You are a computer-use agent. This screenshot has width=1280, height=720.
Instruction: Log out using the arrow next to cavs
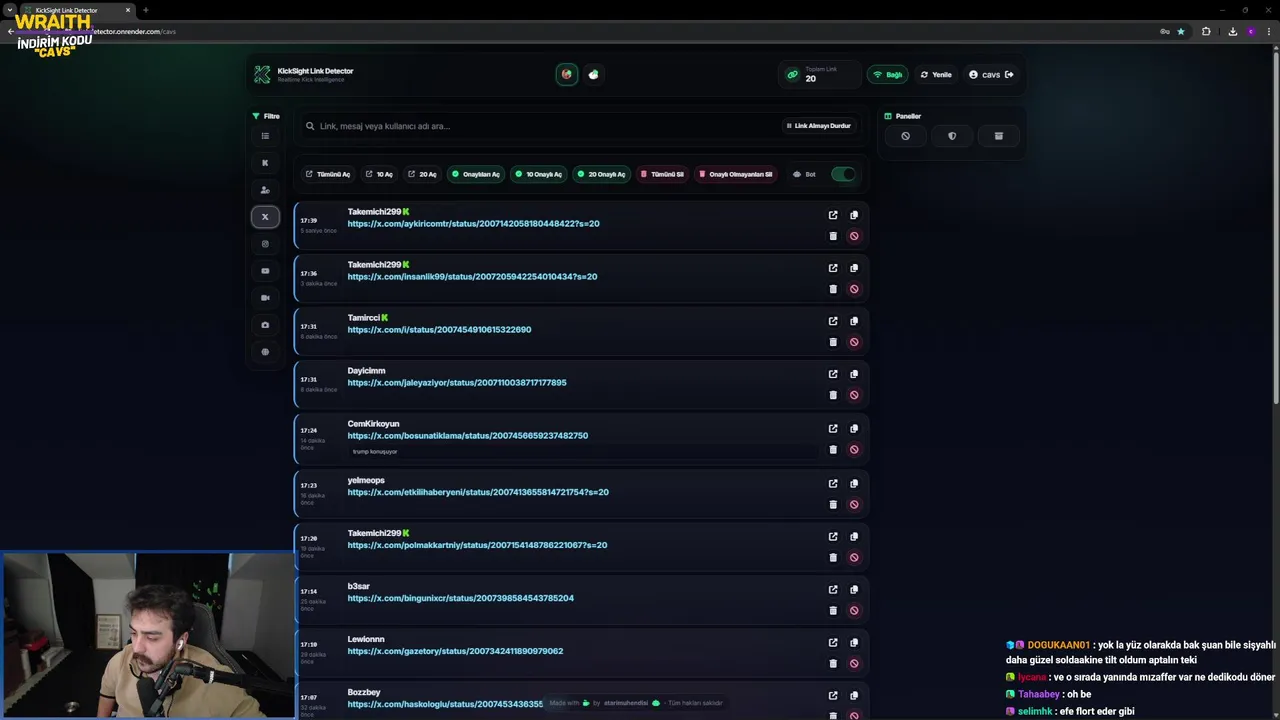tap(1009, 75)
